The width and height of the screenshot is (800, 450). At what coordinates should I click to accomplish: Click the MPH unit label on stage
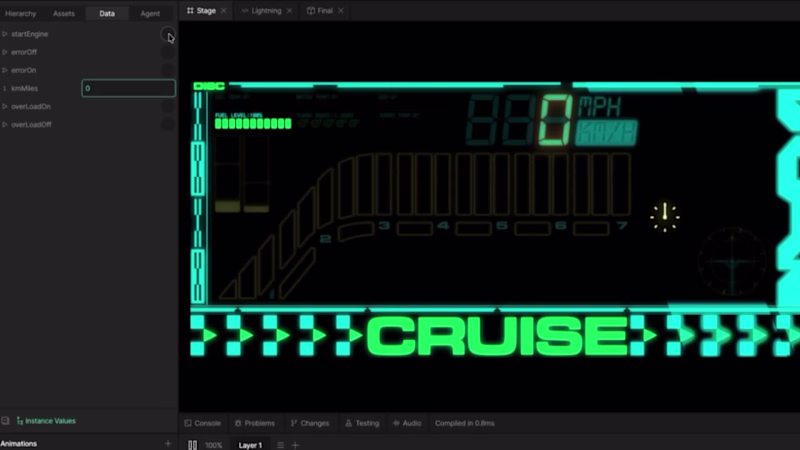(x=599, y=107)
